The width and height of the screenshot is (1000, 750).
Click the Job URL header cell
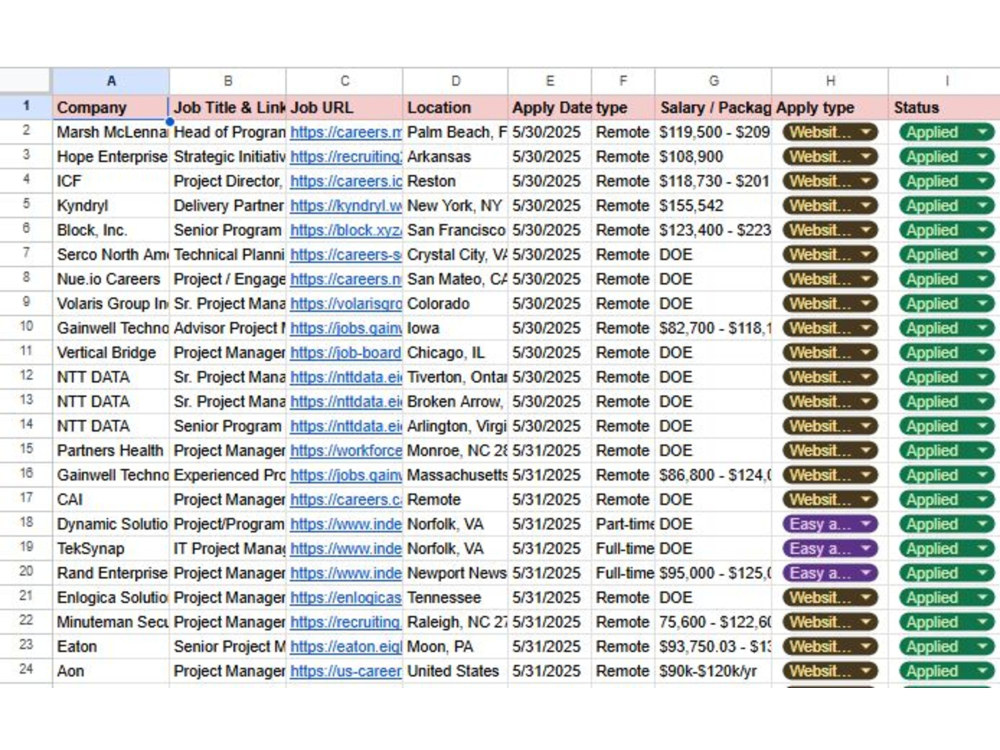[344, 107]
